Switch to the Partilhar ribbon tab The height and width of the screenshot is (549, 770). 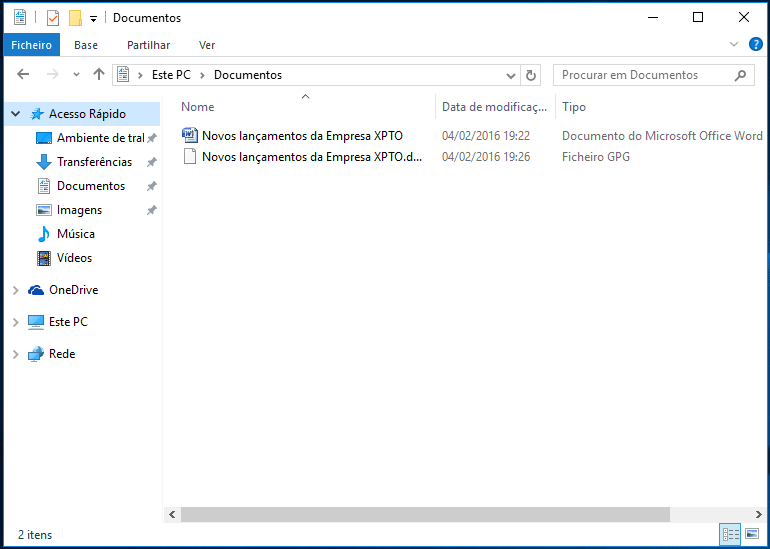coord(148,45)
